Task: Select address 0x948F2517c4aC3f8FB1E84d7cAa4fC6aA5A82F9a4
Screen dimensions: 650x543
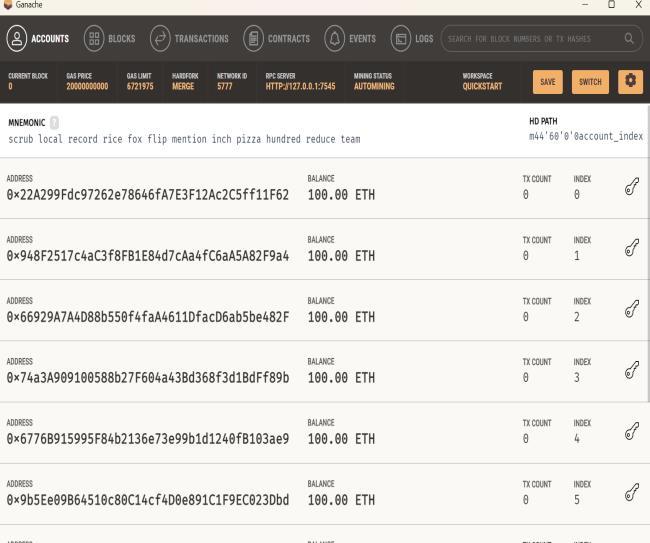Action: (148, 256)
